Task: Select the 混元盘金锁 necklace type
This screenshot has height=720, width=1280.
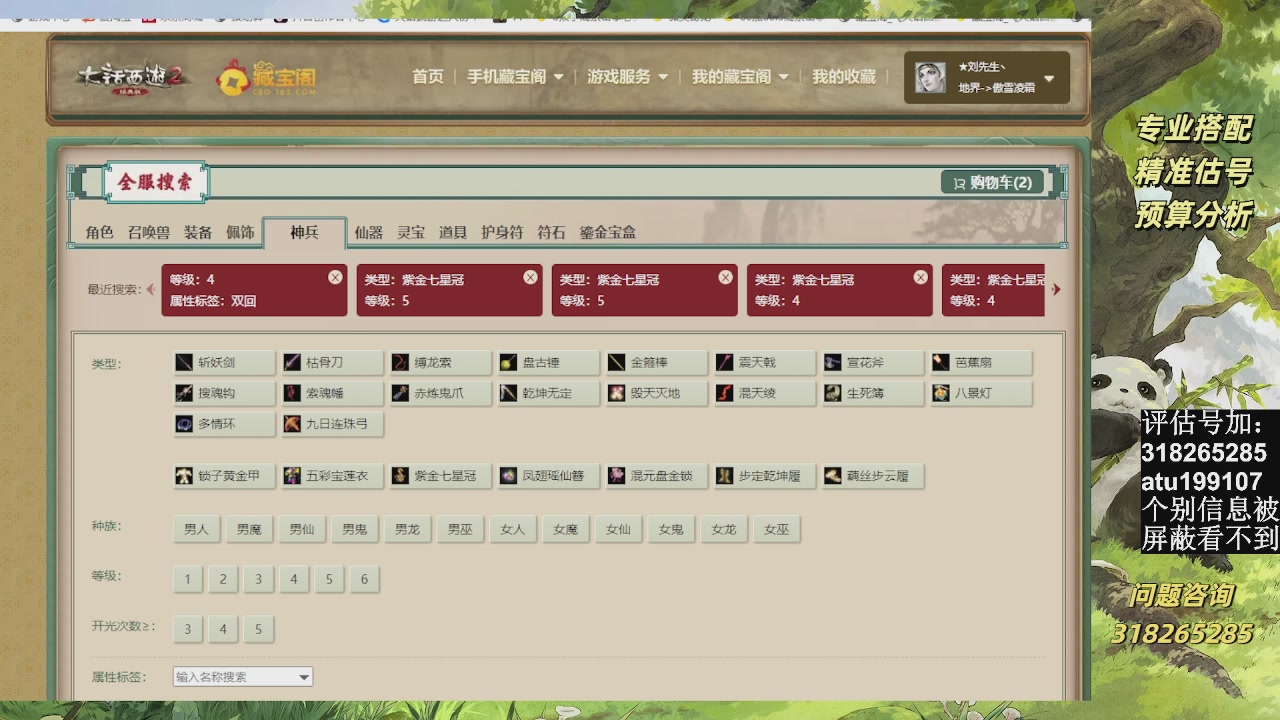Action: (x=656, y=476)
